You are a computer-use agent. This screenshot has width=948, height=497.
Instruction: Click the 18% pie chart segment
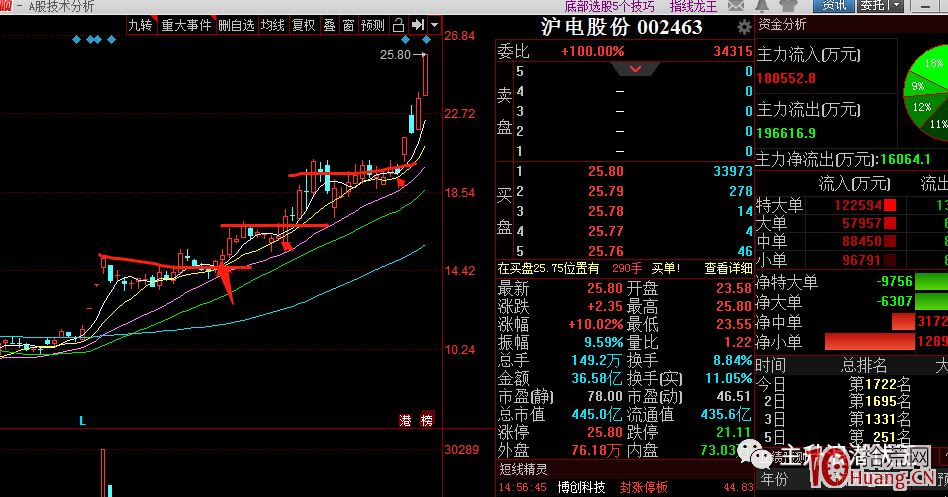(933, 65)
